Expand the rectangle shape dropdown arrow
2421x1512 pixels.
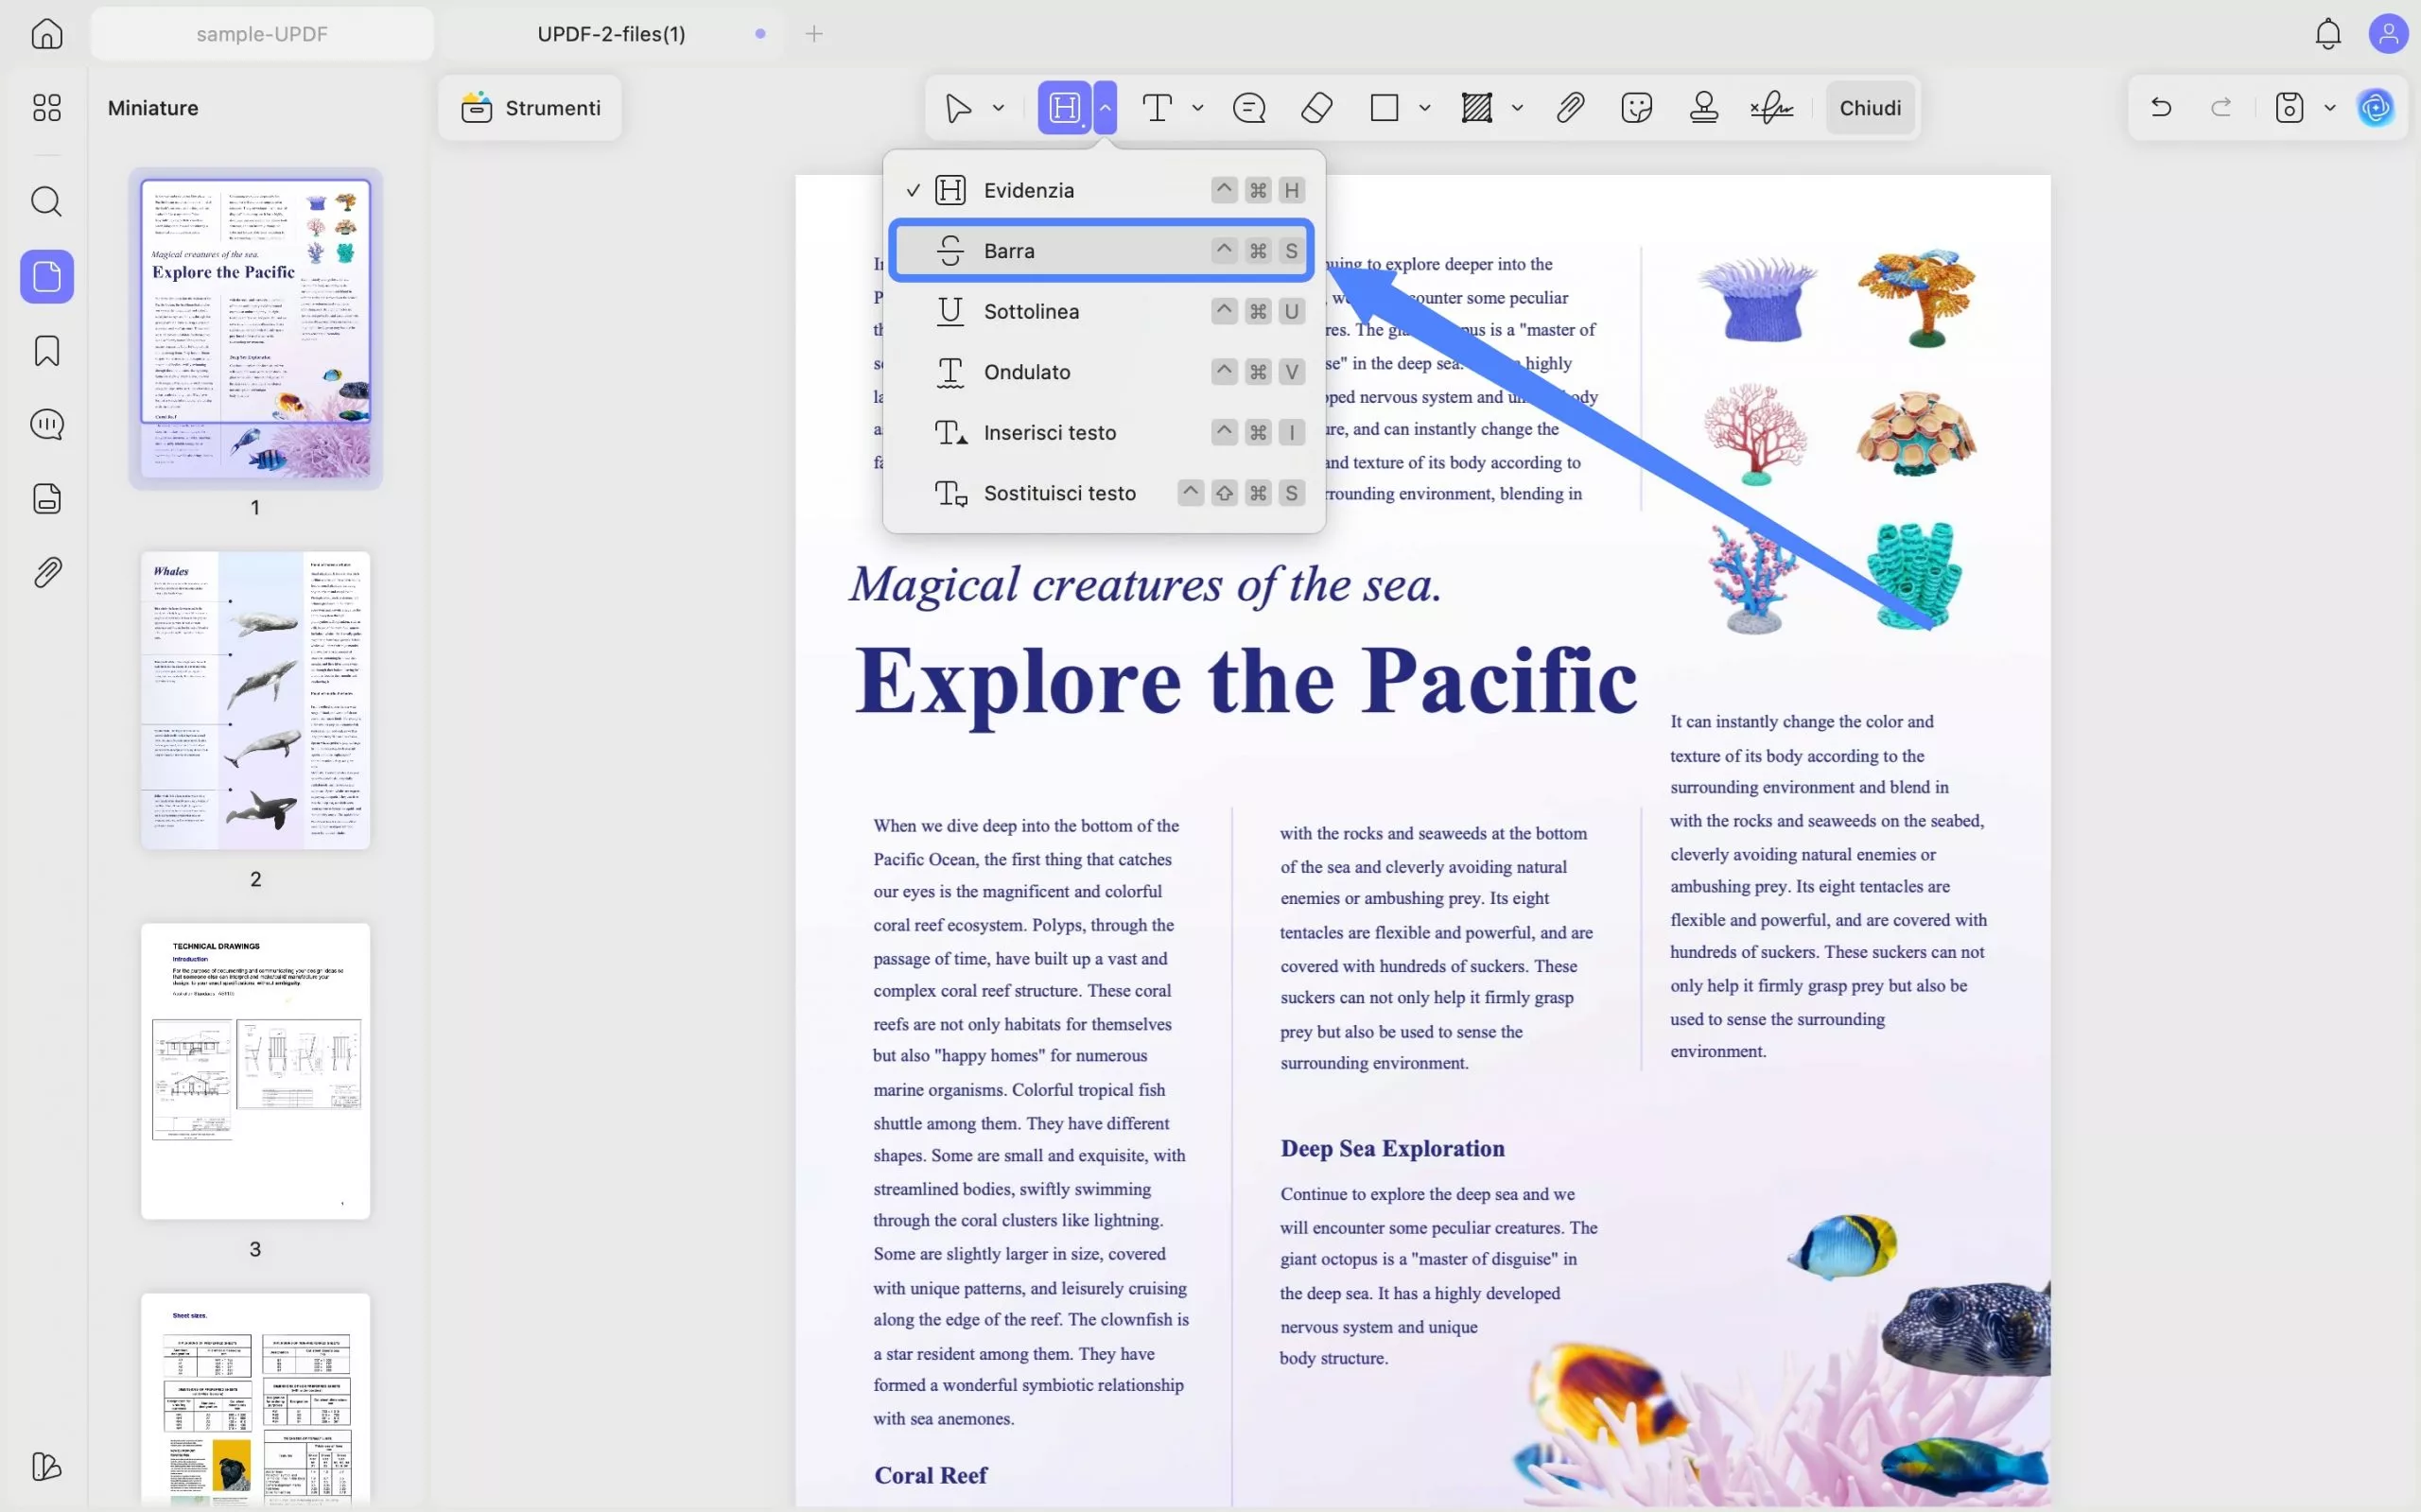point(1424,108)
